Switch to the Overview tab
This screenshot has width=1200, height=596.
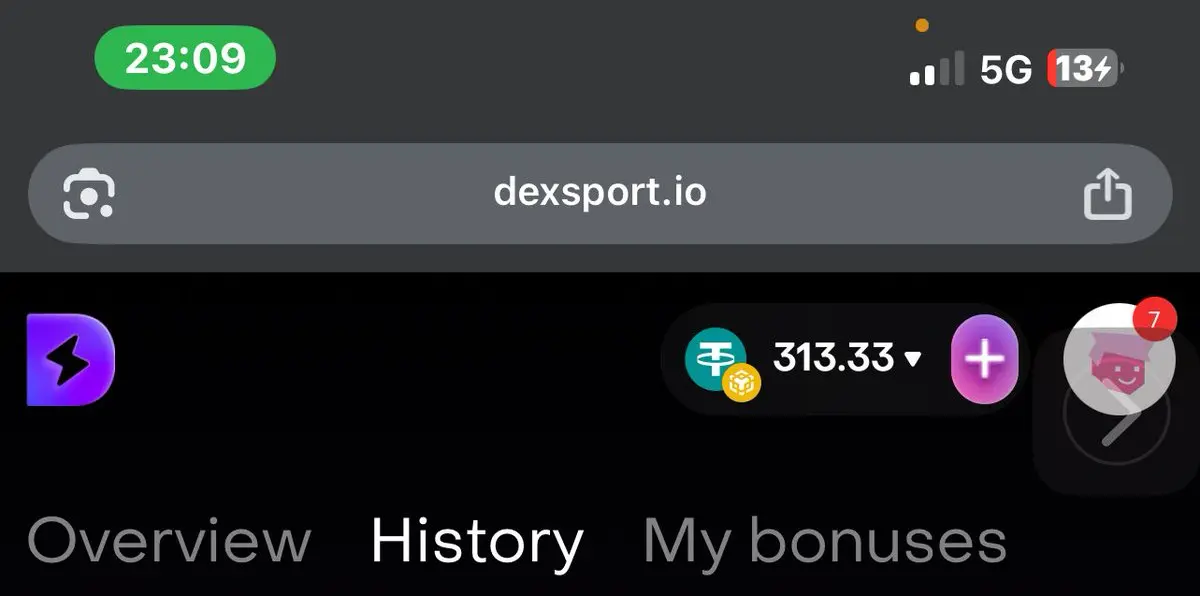pyautogui.click(x=169, y=541)
